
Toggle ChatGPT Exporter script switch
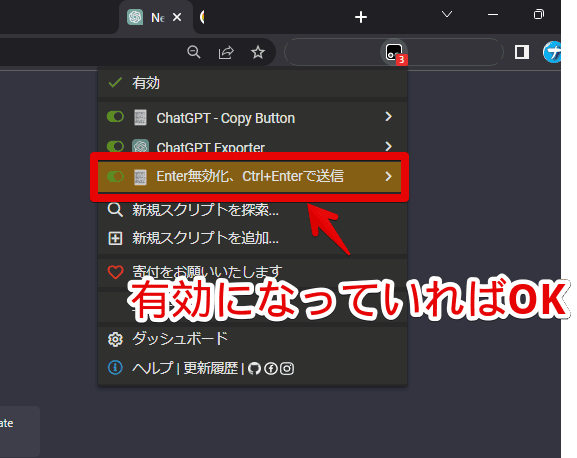tap(115, 146)
